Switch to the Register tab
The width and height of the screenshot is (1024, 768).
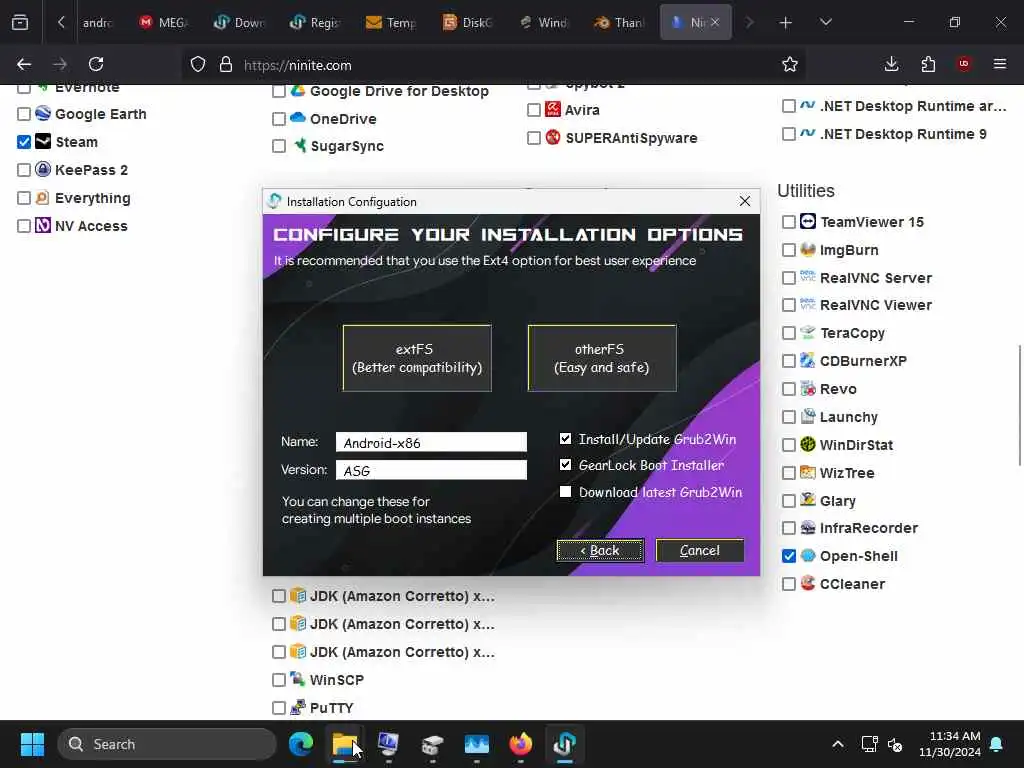coord(315,22)
